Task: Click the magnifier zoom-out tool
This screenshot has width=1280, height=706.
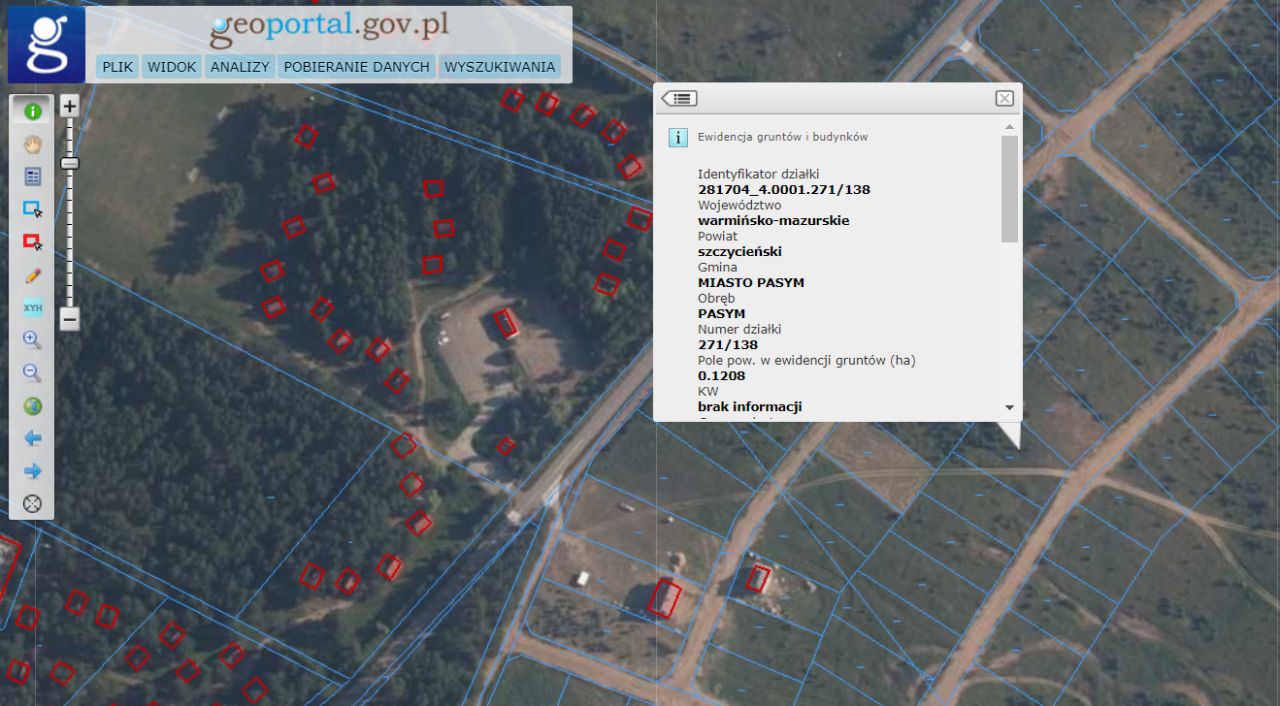Action: point(32,373)
